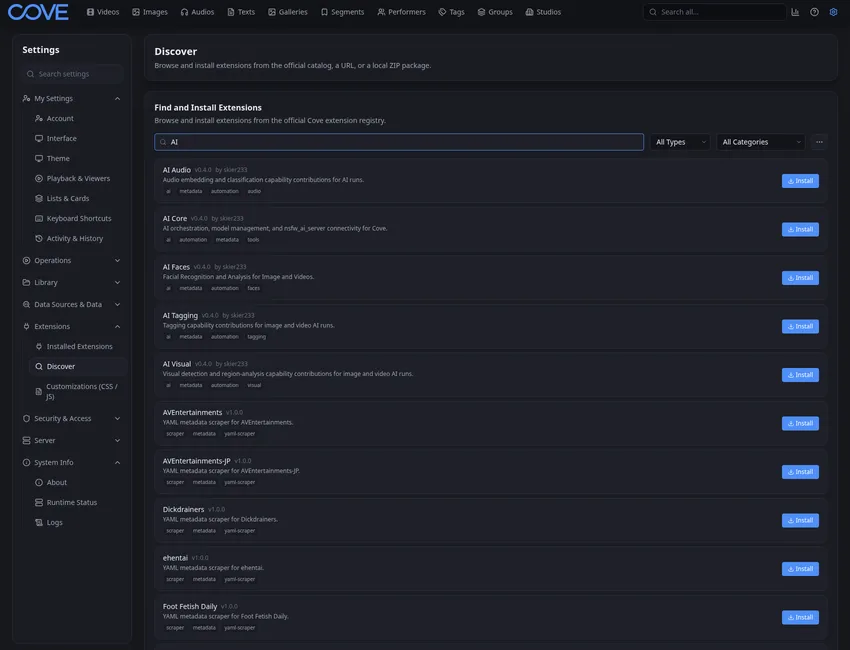Click the Discover search icon in sidebar
The width and height of the screenshot is (850, 650).
38,366
